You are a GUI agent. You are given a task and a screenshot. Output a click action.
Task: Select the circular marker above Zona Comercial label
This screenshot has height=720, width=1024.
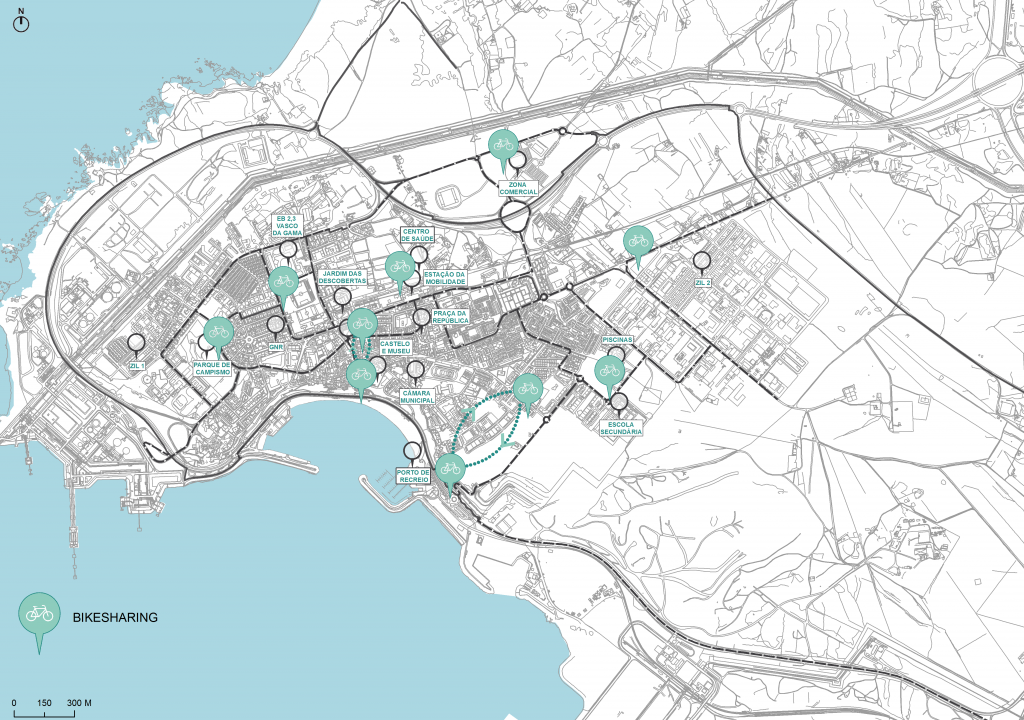(x=518, y=161)
